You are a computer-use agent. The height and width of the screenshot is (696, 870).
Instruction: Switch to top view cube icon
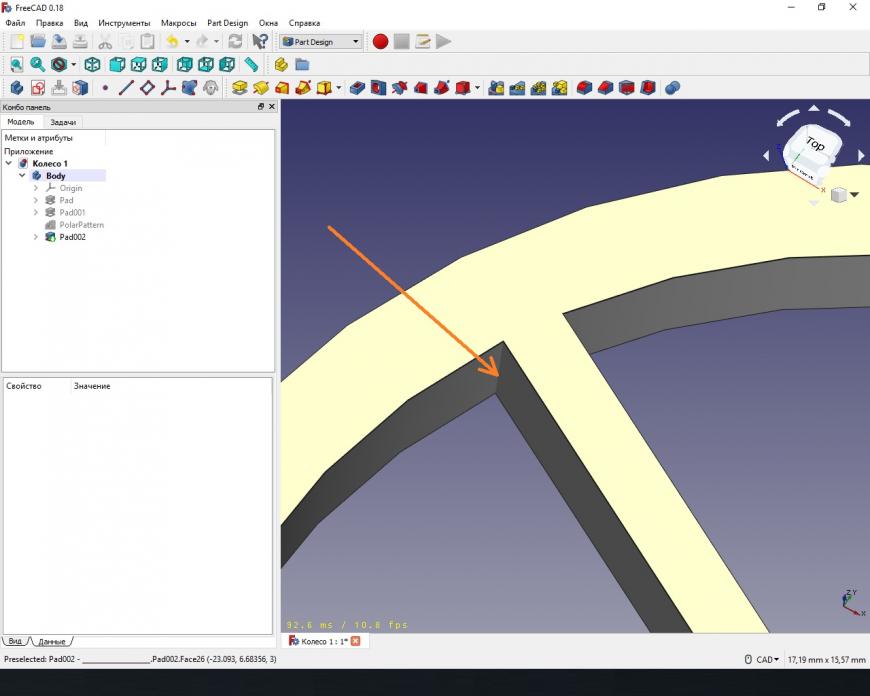[x=138, y=65]
